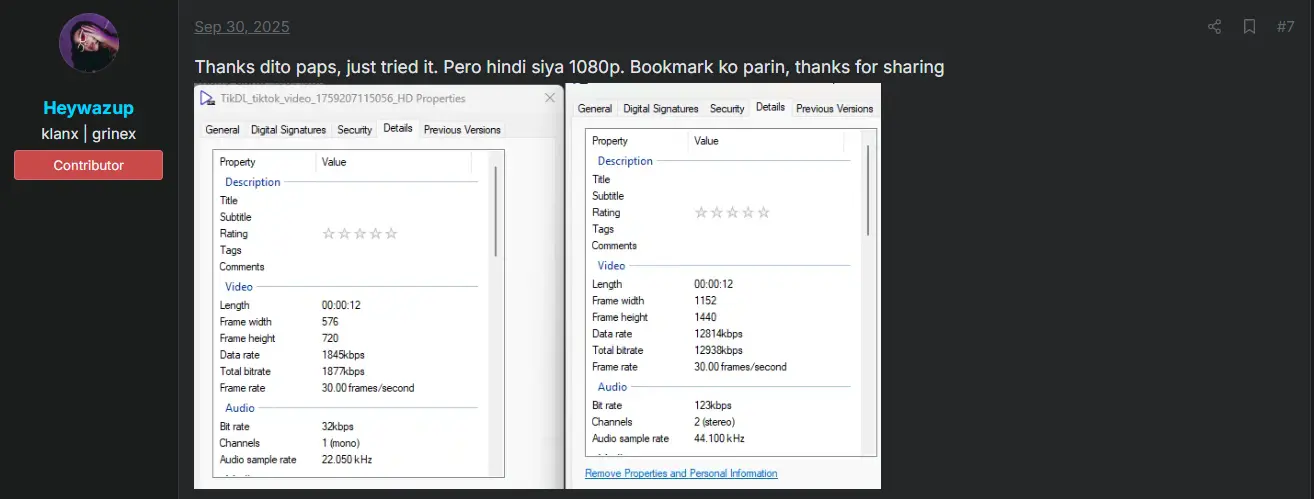The height and width of the screenshot is (499, 1314).
Task: Close the TikDL Properties window
Action: [549, 98]
